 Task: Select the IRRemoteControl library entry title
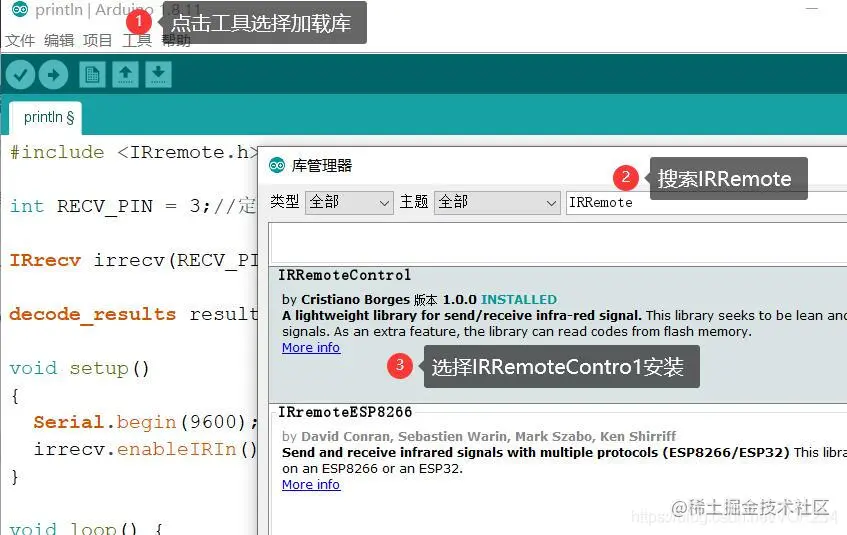click(x=345, y=275)
